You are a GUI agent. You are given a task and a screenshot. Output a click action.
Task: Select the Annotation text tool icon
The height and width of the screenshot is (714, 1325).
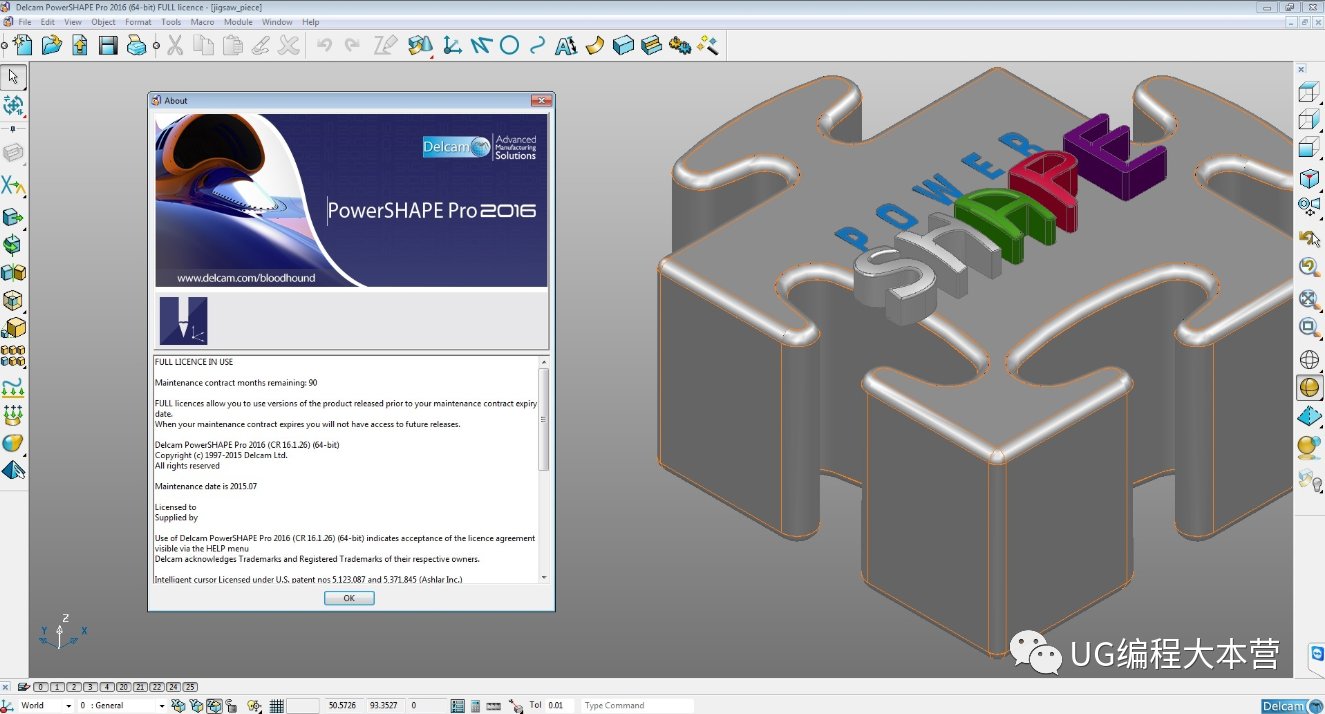(x=566, y=45)
